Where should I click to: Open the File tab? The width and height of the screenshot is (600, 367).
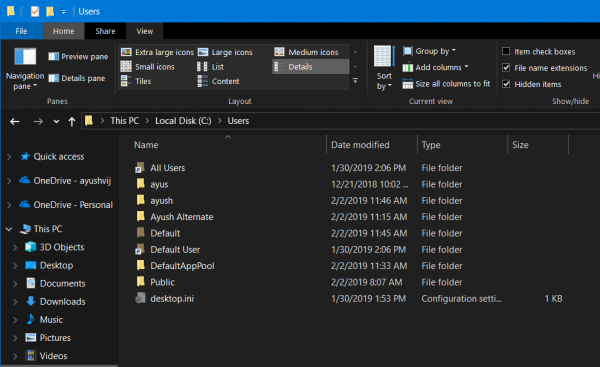pos(21,31)
